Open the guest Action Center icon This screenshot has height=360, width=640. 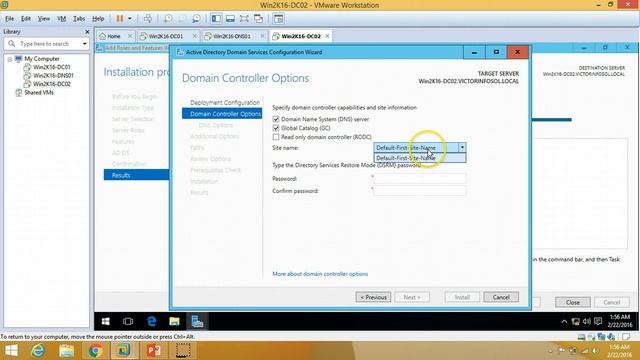(x=598, y=322)
